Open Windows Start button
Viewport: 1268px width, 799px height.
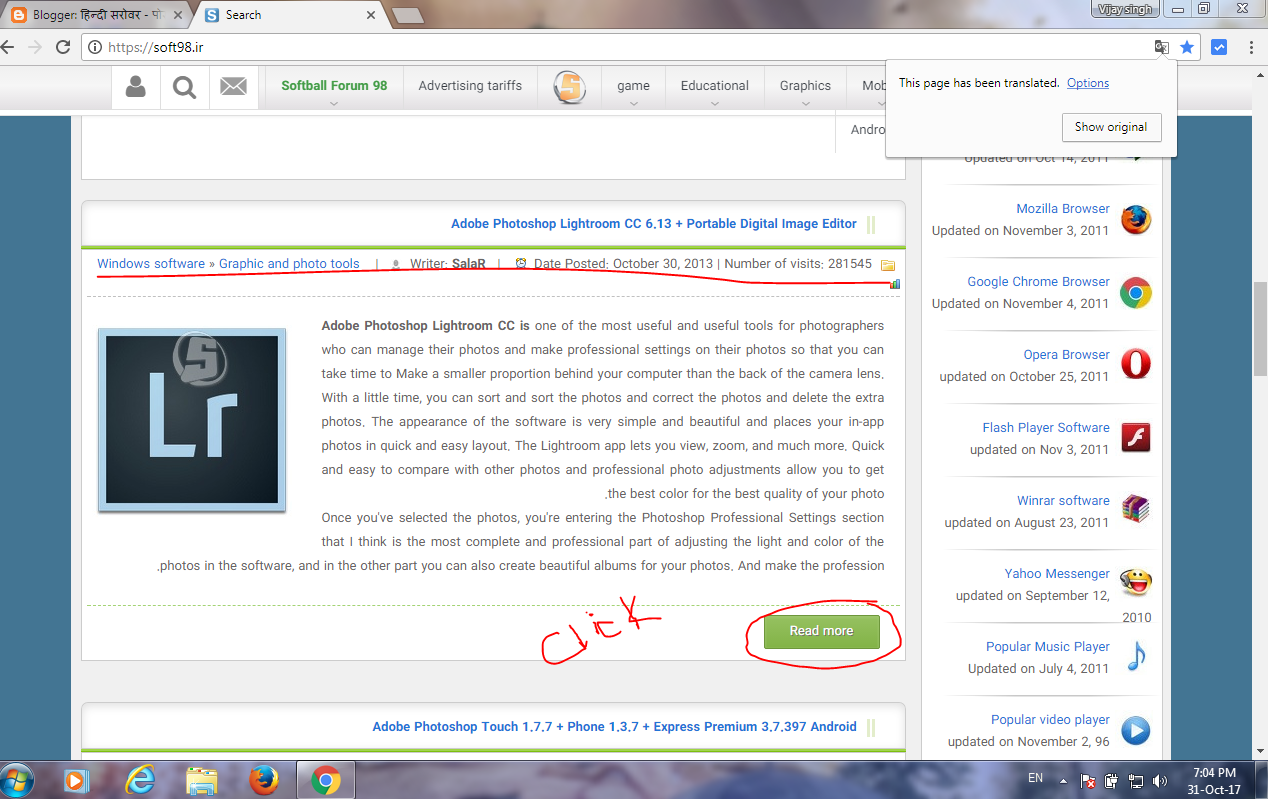[18, 780]
